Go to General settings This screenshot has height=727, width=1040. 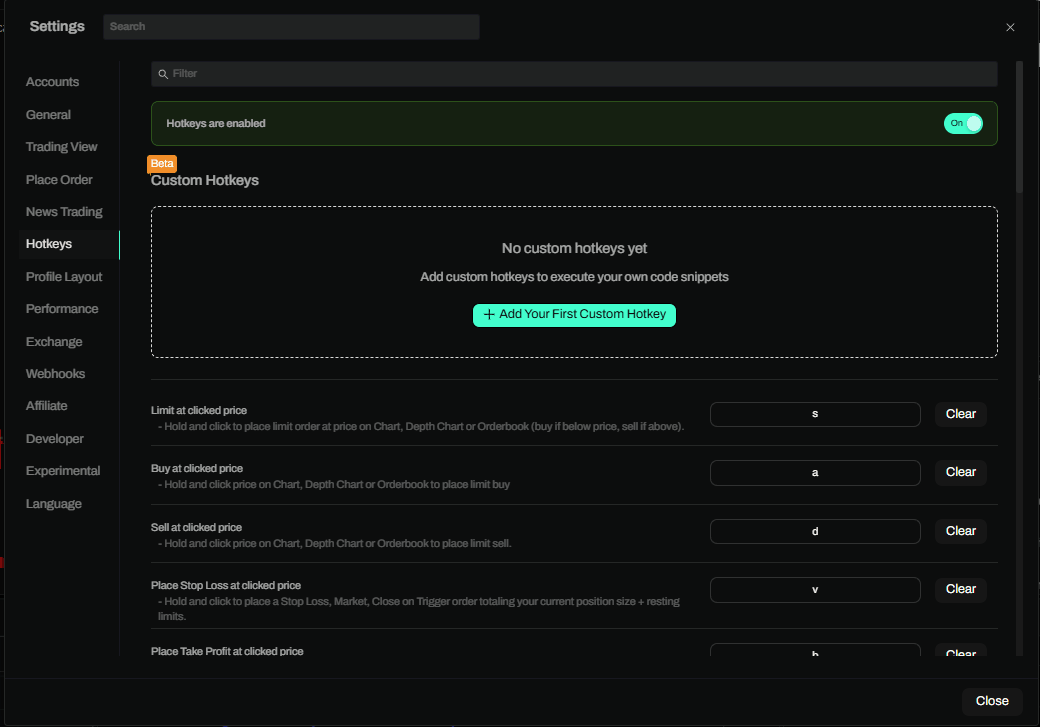[48, 115]
